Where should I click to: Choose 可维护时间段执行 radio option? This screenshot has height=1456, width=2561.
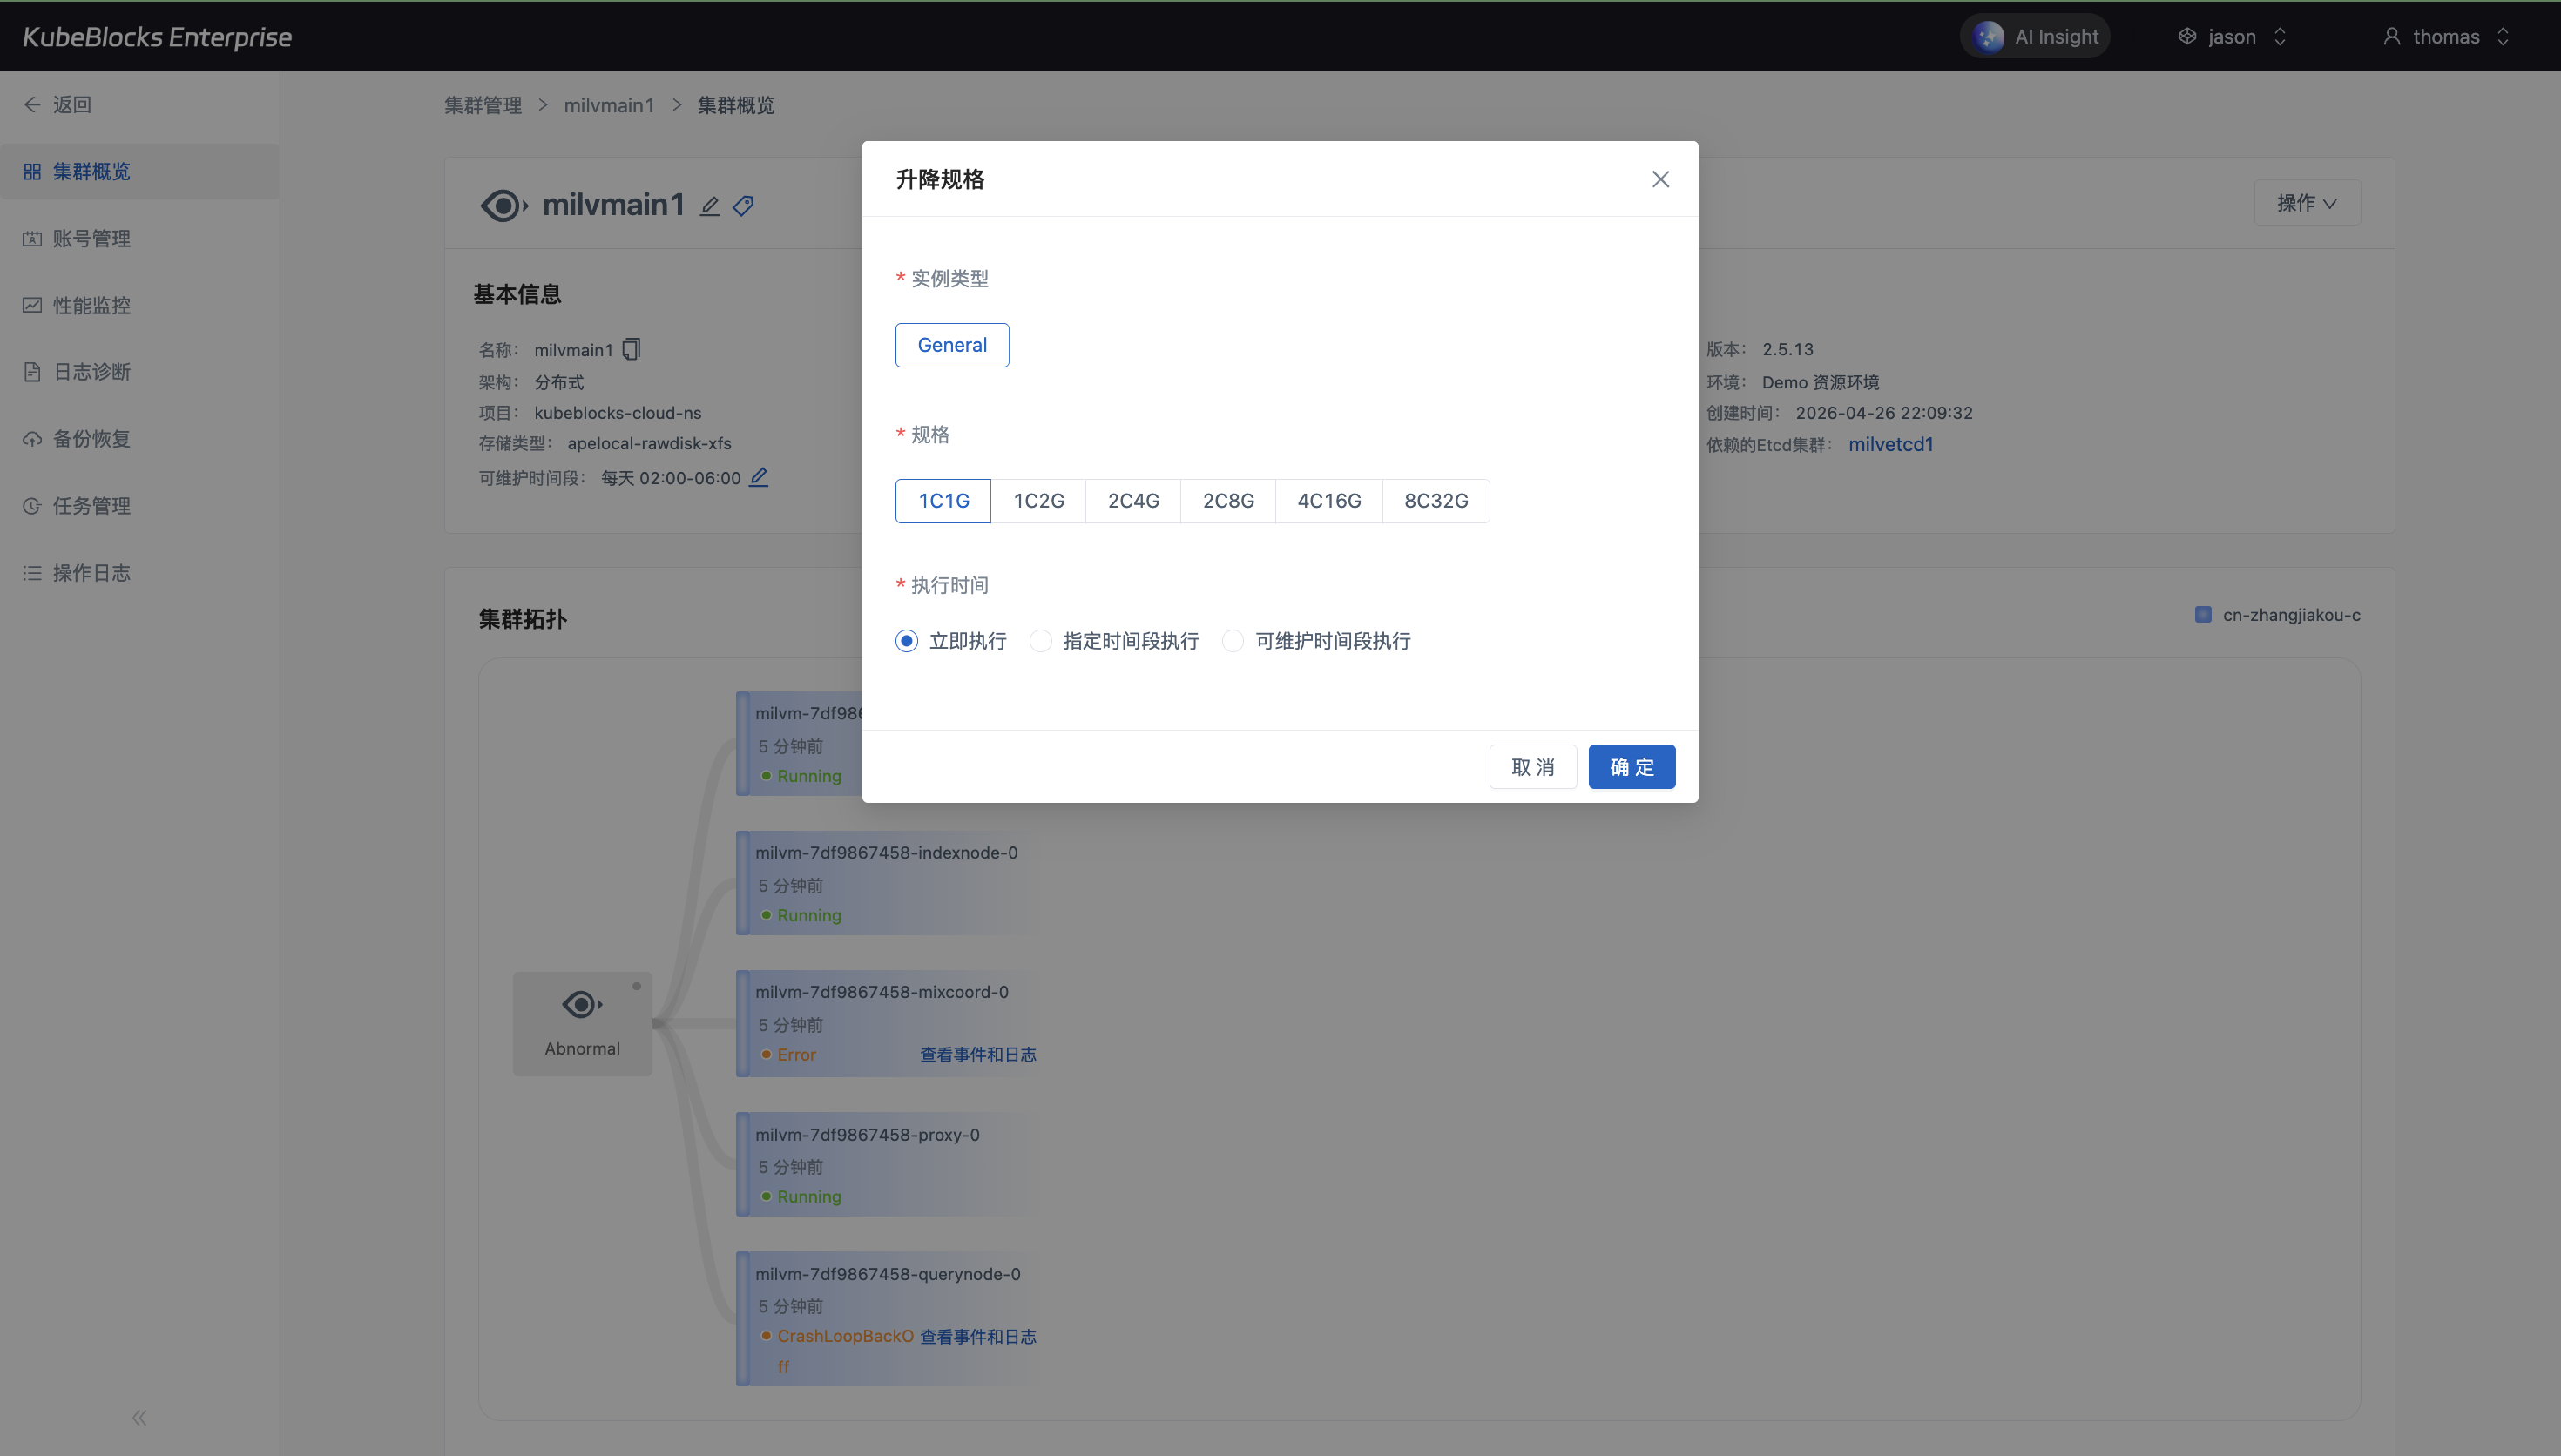tap(1233, 641)
